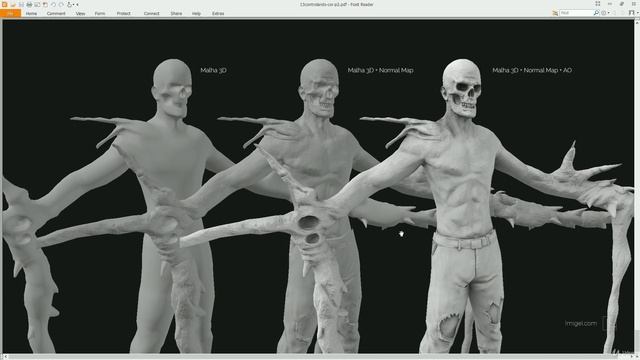
Task: Open the search settings gear dropdown
Action: pos(605,13)
